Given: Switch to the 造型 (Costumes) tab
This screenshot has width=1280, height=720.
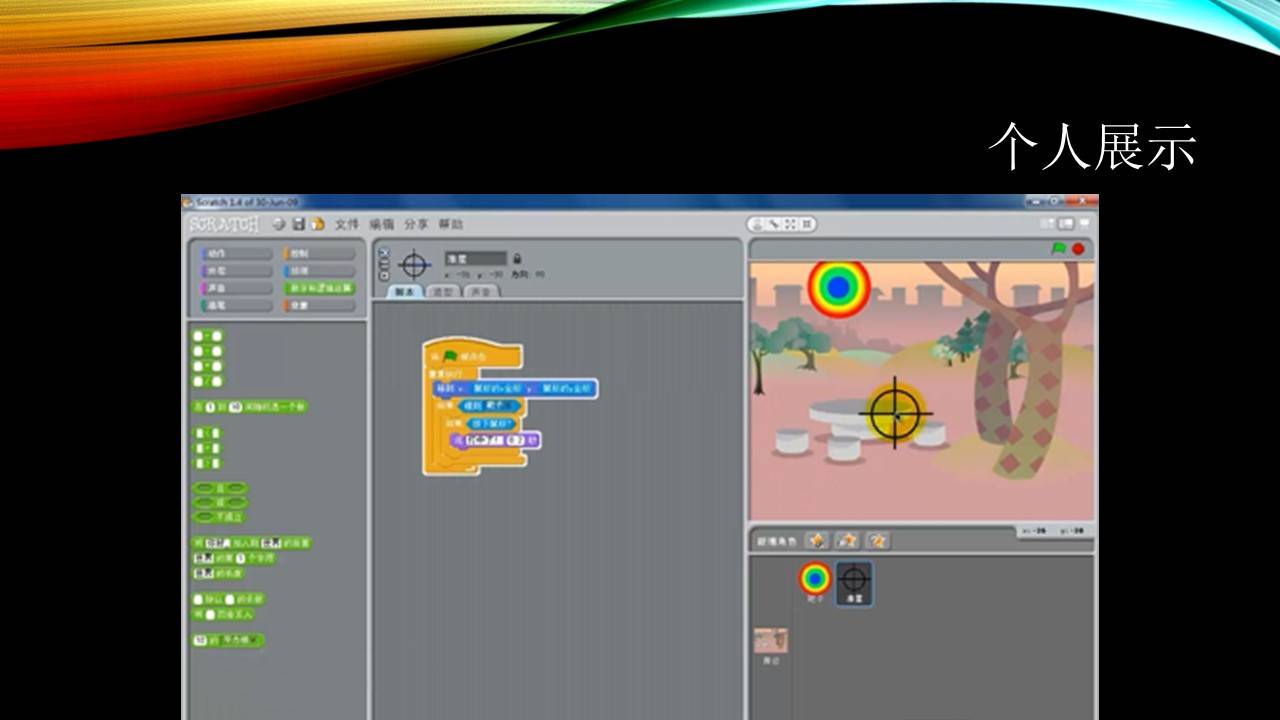Looking at the screenshot, I should 443,292.
